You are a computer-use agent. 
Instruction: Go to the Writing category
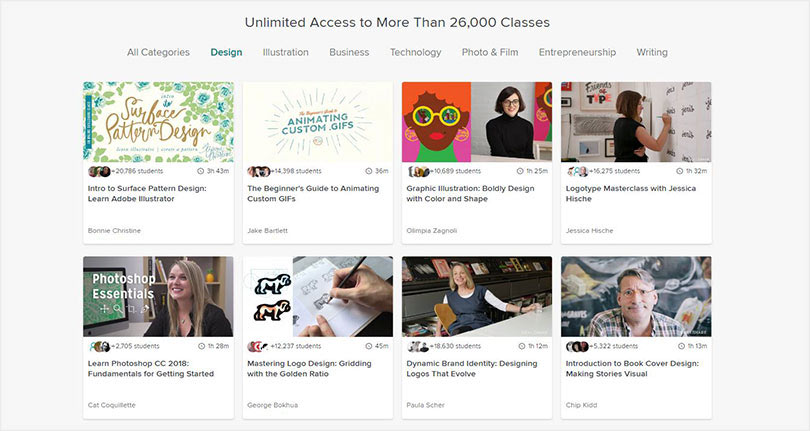(x=652, y=52)
